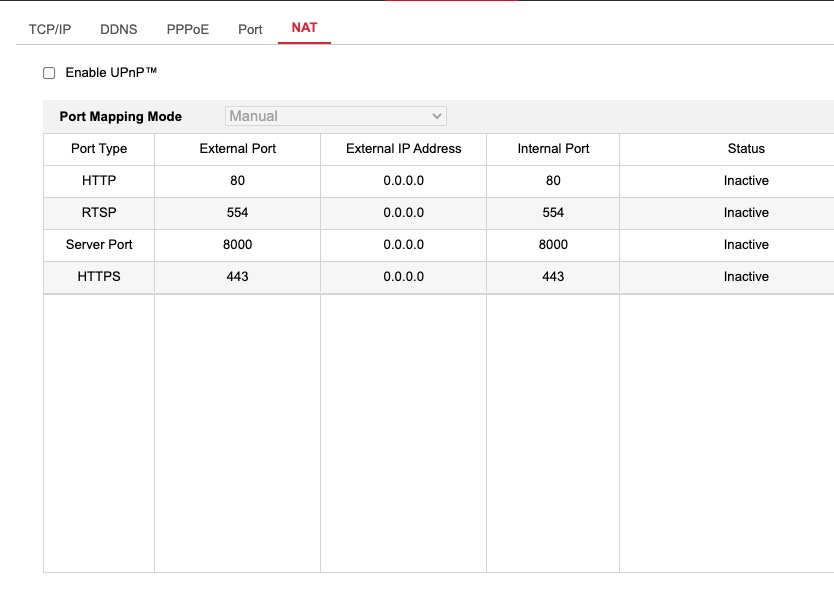Click the Internal Port column header
Image resolution: width=834 pixels, height=589 pixels.
click(x=553, y=149)
